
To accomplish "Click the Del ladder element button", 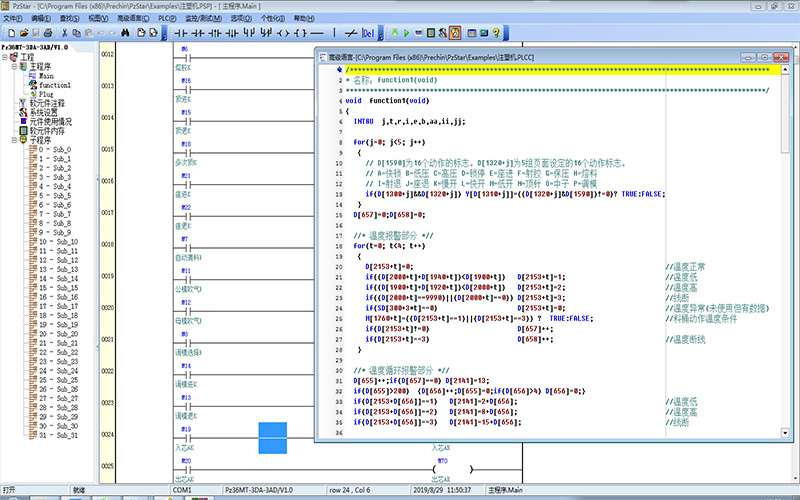I will 367,33.
